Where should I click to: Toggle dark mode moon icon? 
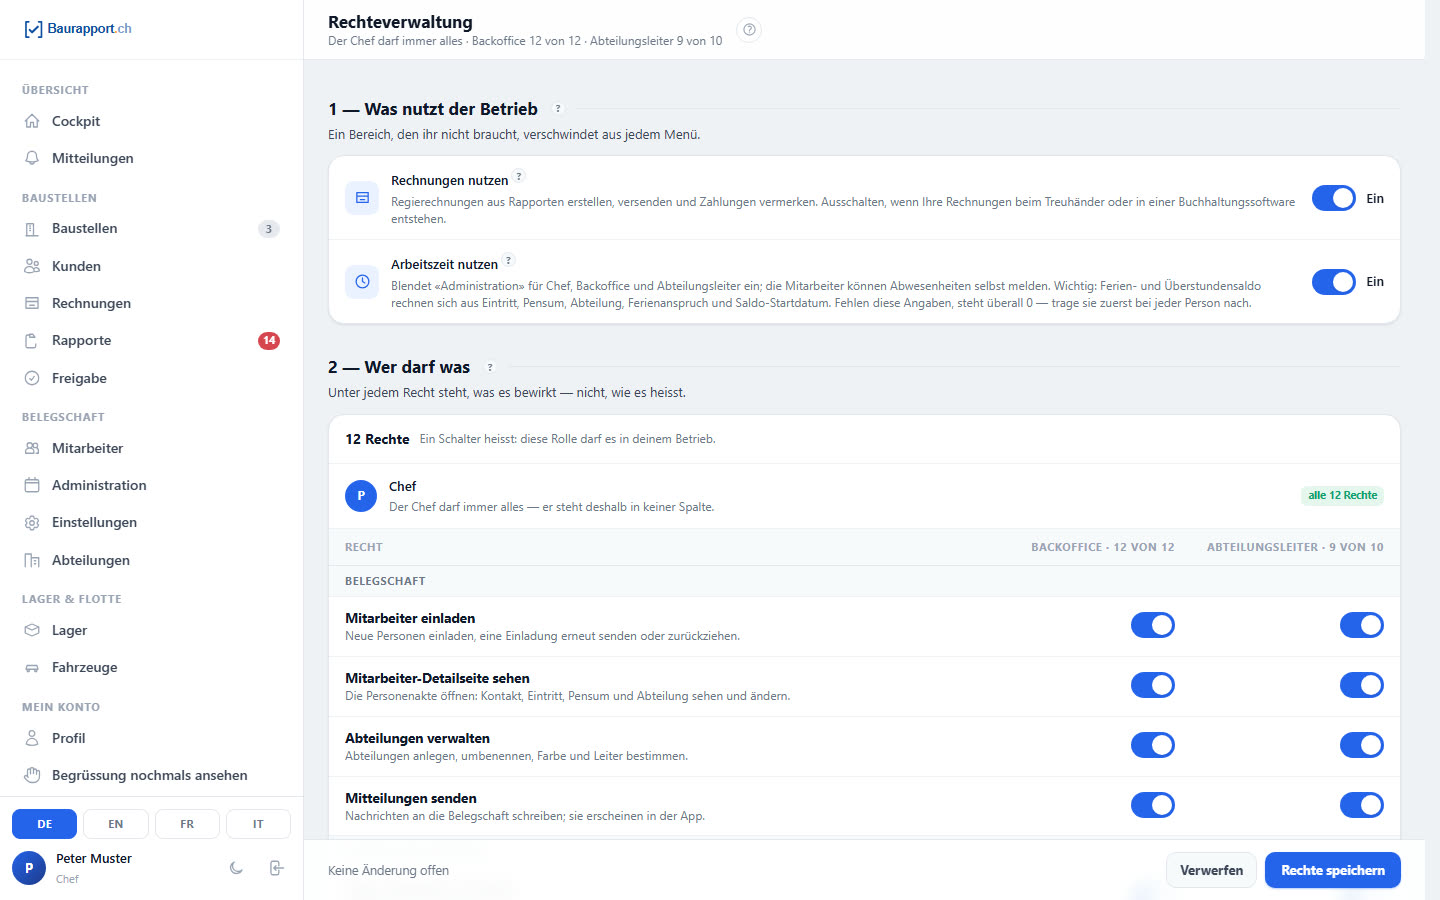click(x=236, y=868)
